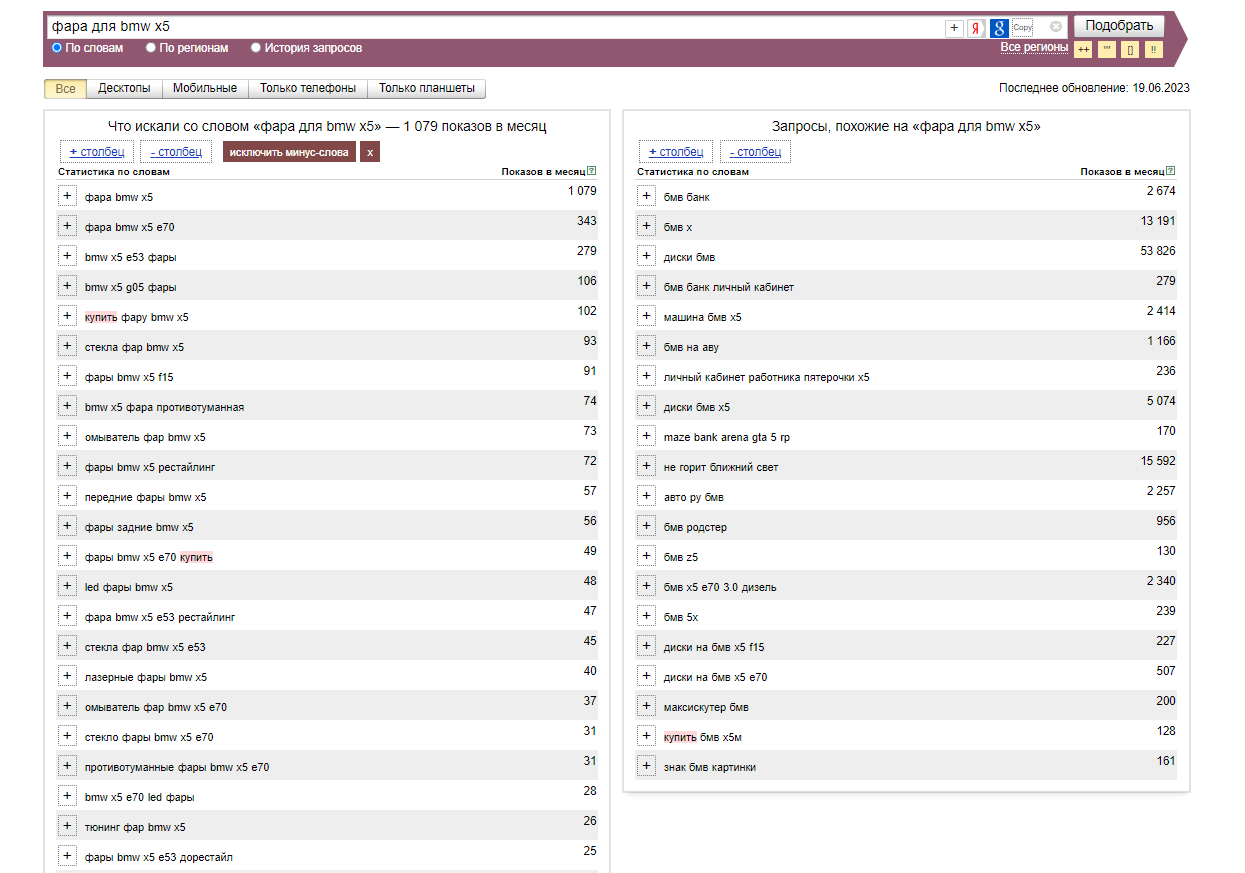Click the query 'бмв x5 e70 3.0 дизель'
Screen dimensions: 1245x873
pyautogui.click(x=720, y=588)
